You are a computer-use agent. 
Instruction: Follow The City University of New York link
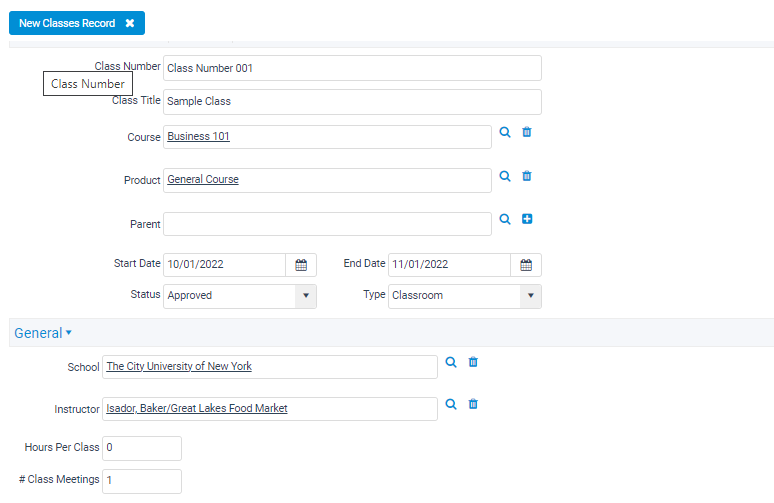tap(179, 366)
